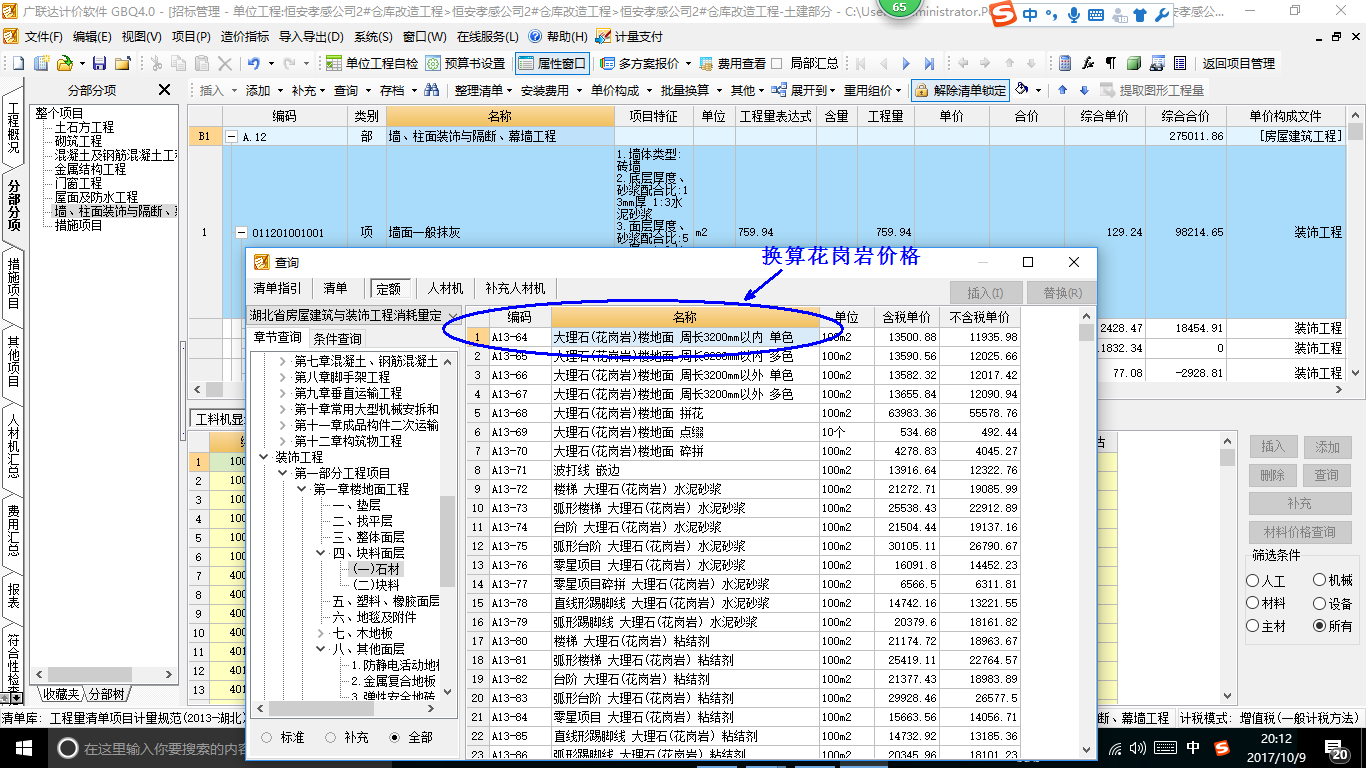Open 多方案报价 multi-scheme quotation
The height and width of the screenshot is (768, 1366).
(640, 63)
